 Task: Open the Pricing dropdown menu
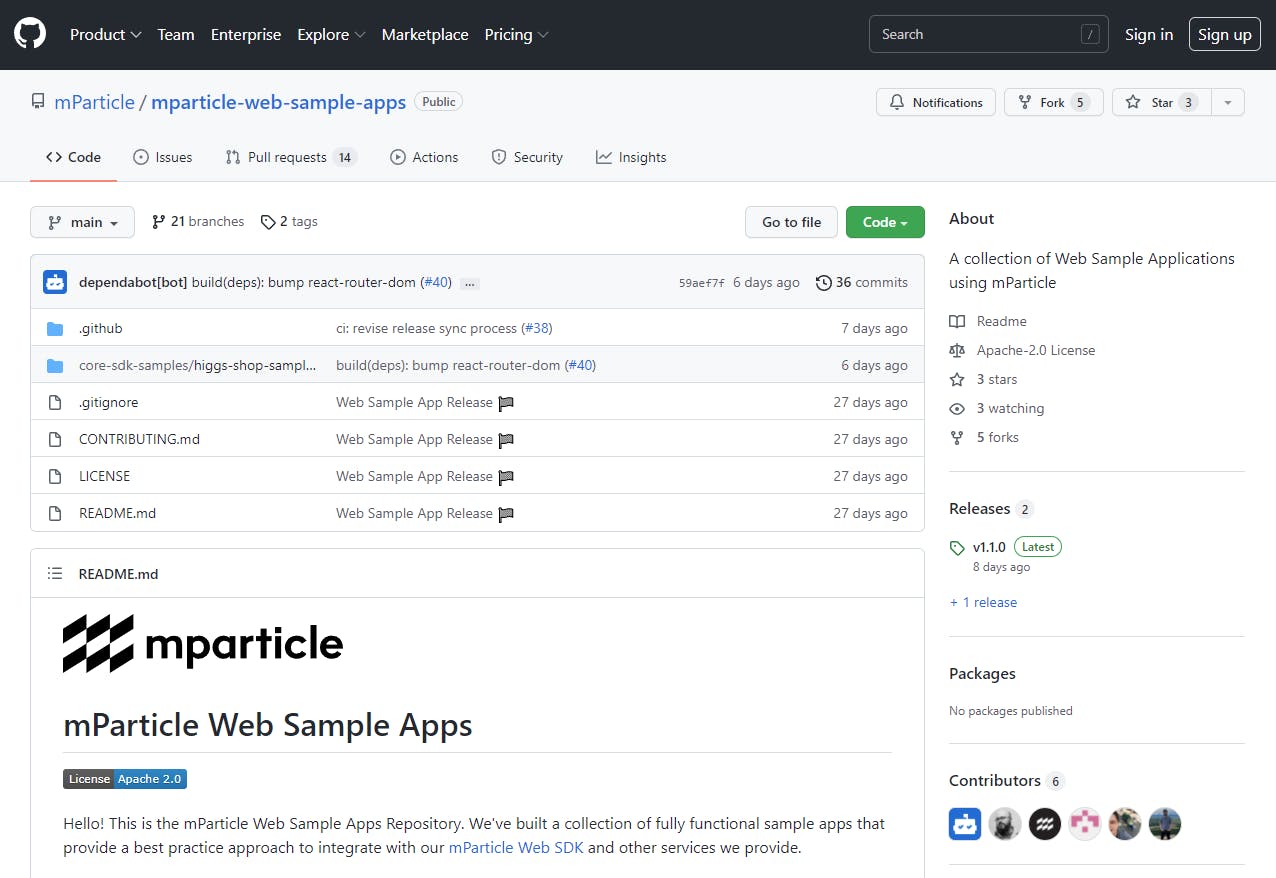pyautogui.click(x=517, y=34)
